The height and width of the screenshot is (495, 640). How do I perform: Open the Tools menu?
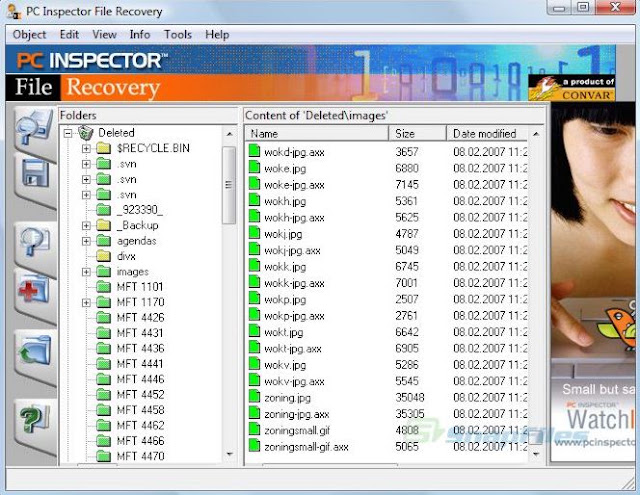(178, 34)
